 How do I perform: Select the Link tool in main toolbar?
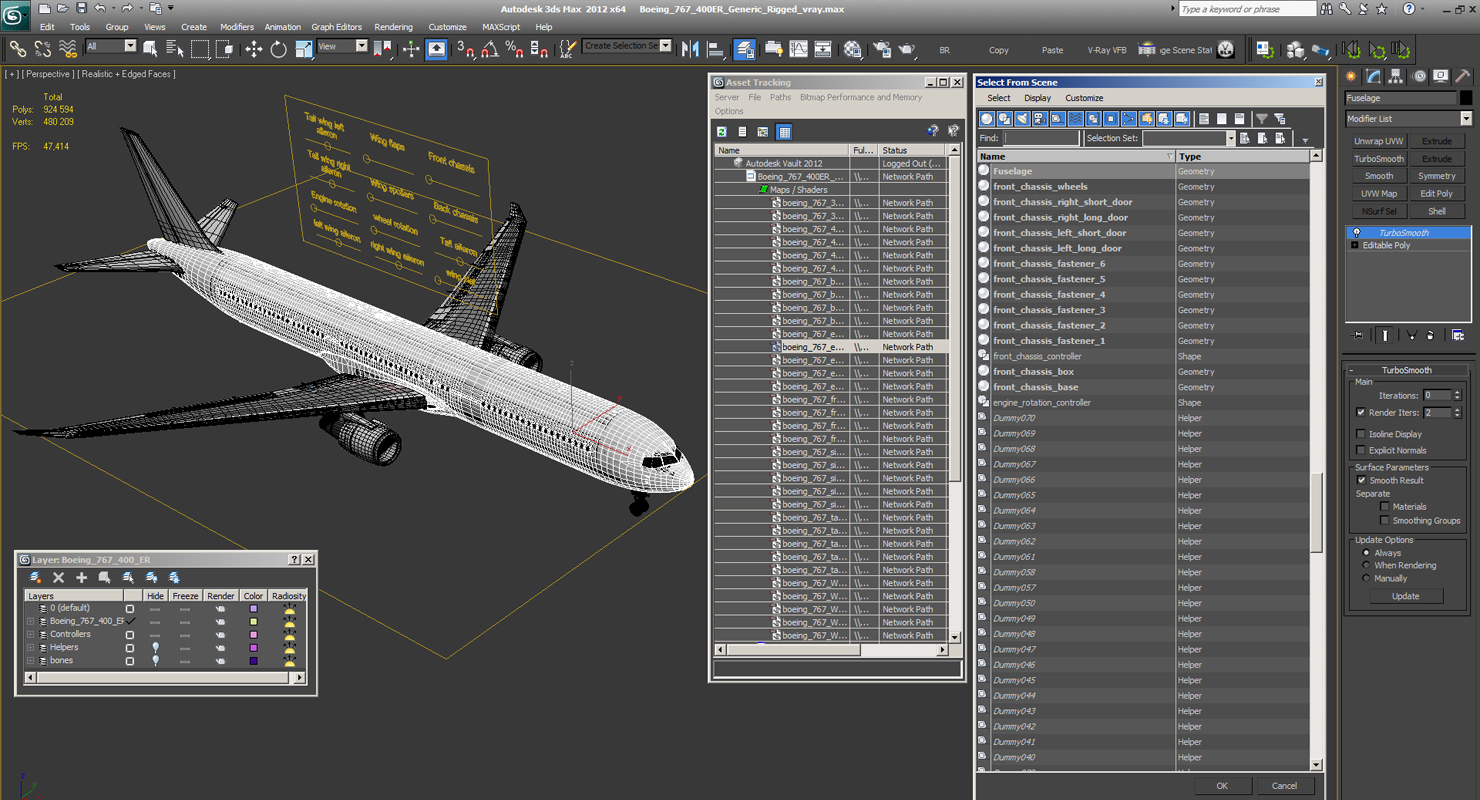point(17,49)
